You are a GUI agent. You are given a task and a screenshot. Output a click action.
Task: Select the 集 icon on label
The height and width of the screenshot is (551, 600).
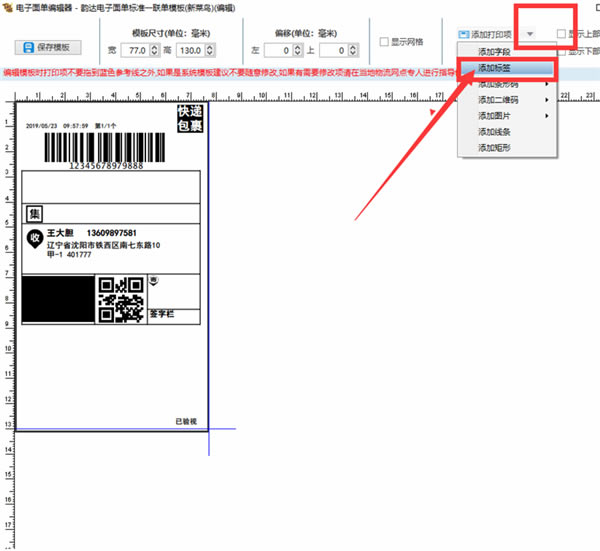tap(34, 214)
